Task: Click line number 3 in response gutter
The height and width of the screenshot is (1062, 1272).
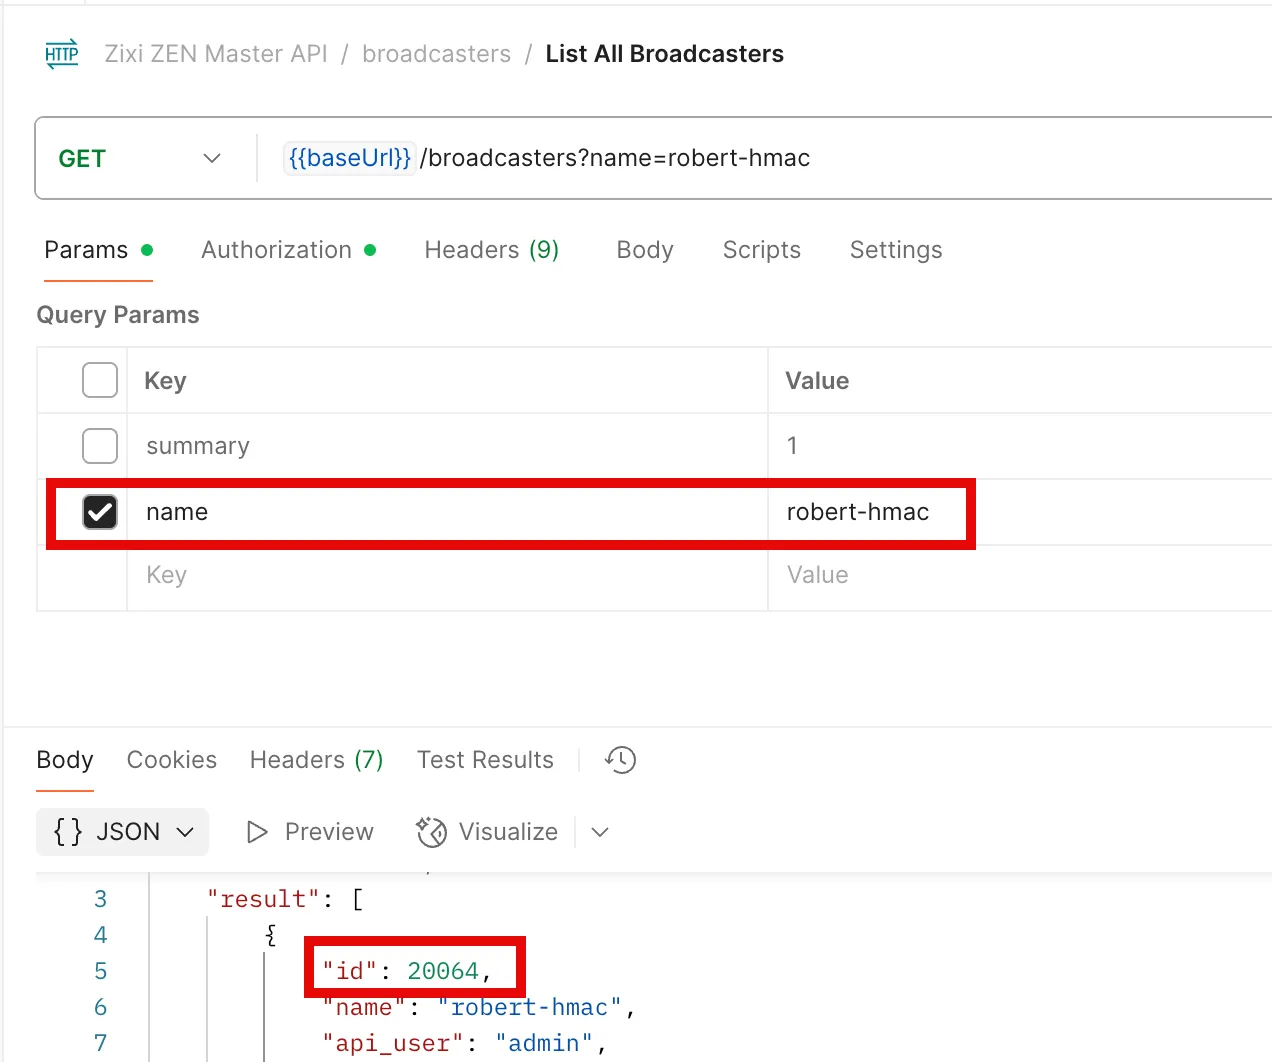Action: (x=100, y=899)
